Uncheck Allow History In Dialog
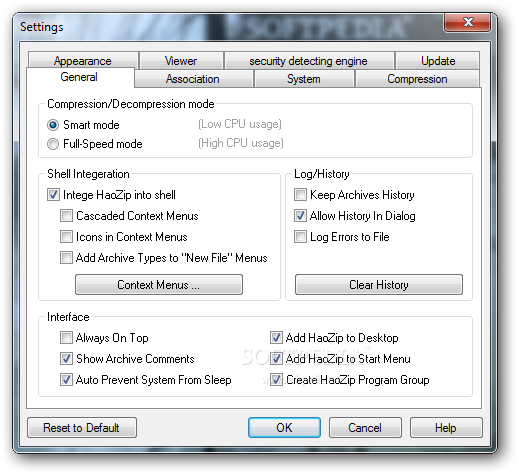Viewport: 518px width, 474px height. 300,216
